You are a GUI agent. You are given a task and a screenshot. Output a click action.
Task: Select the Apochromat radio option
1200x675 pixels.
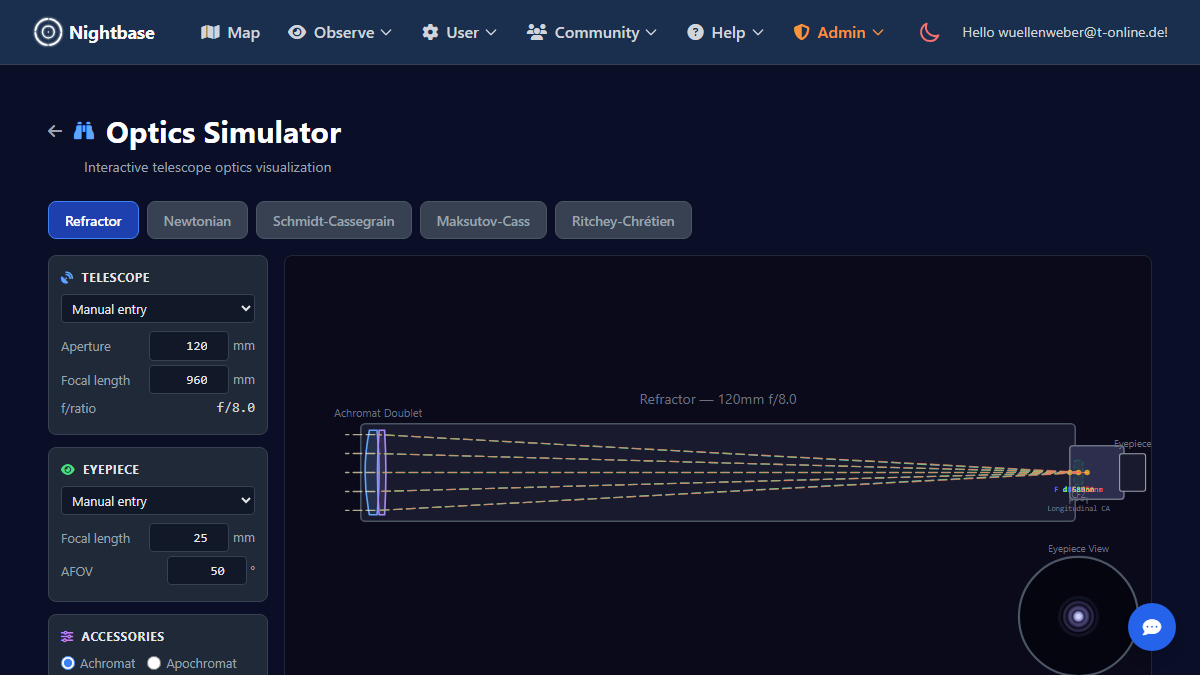(154, 663)
